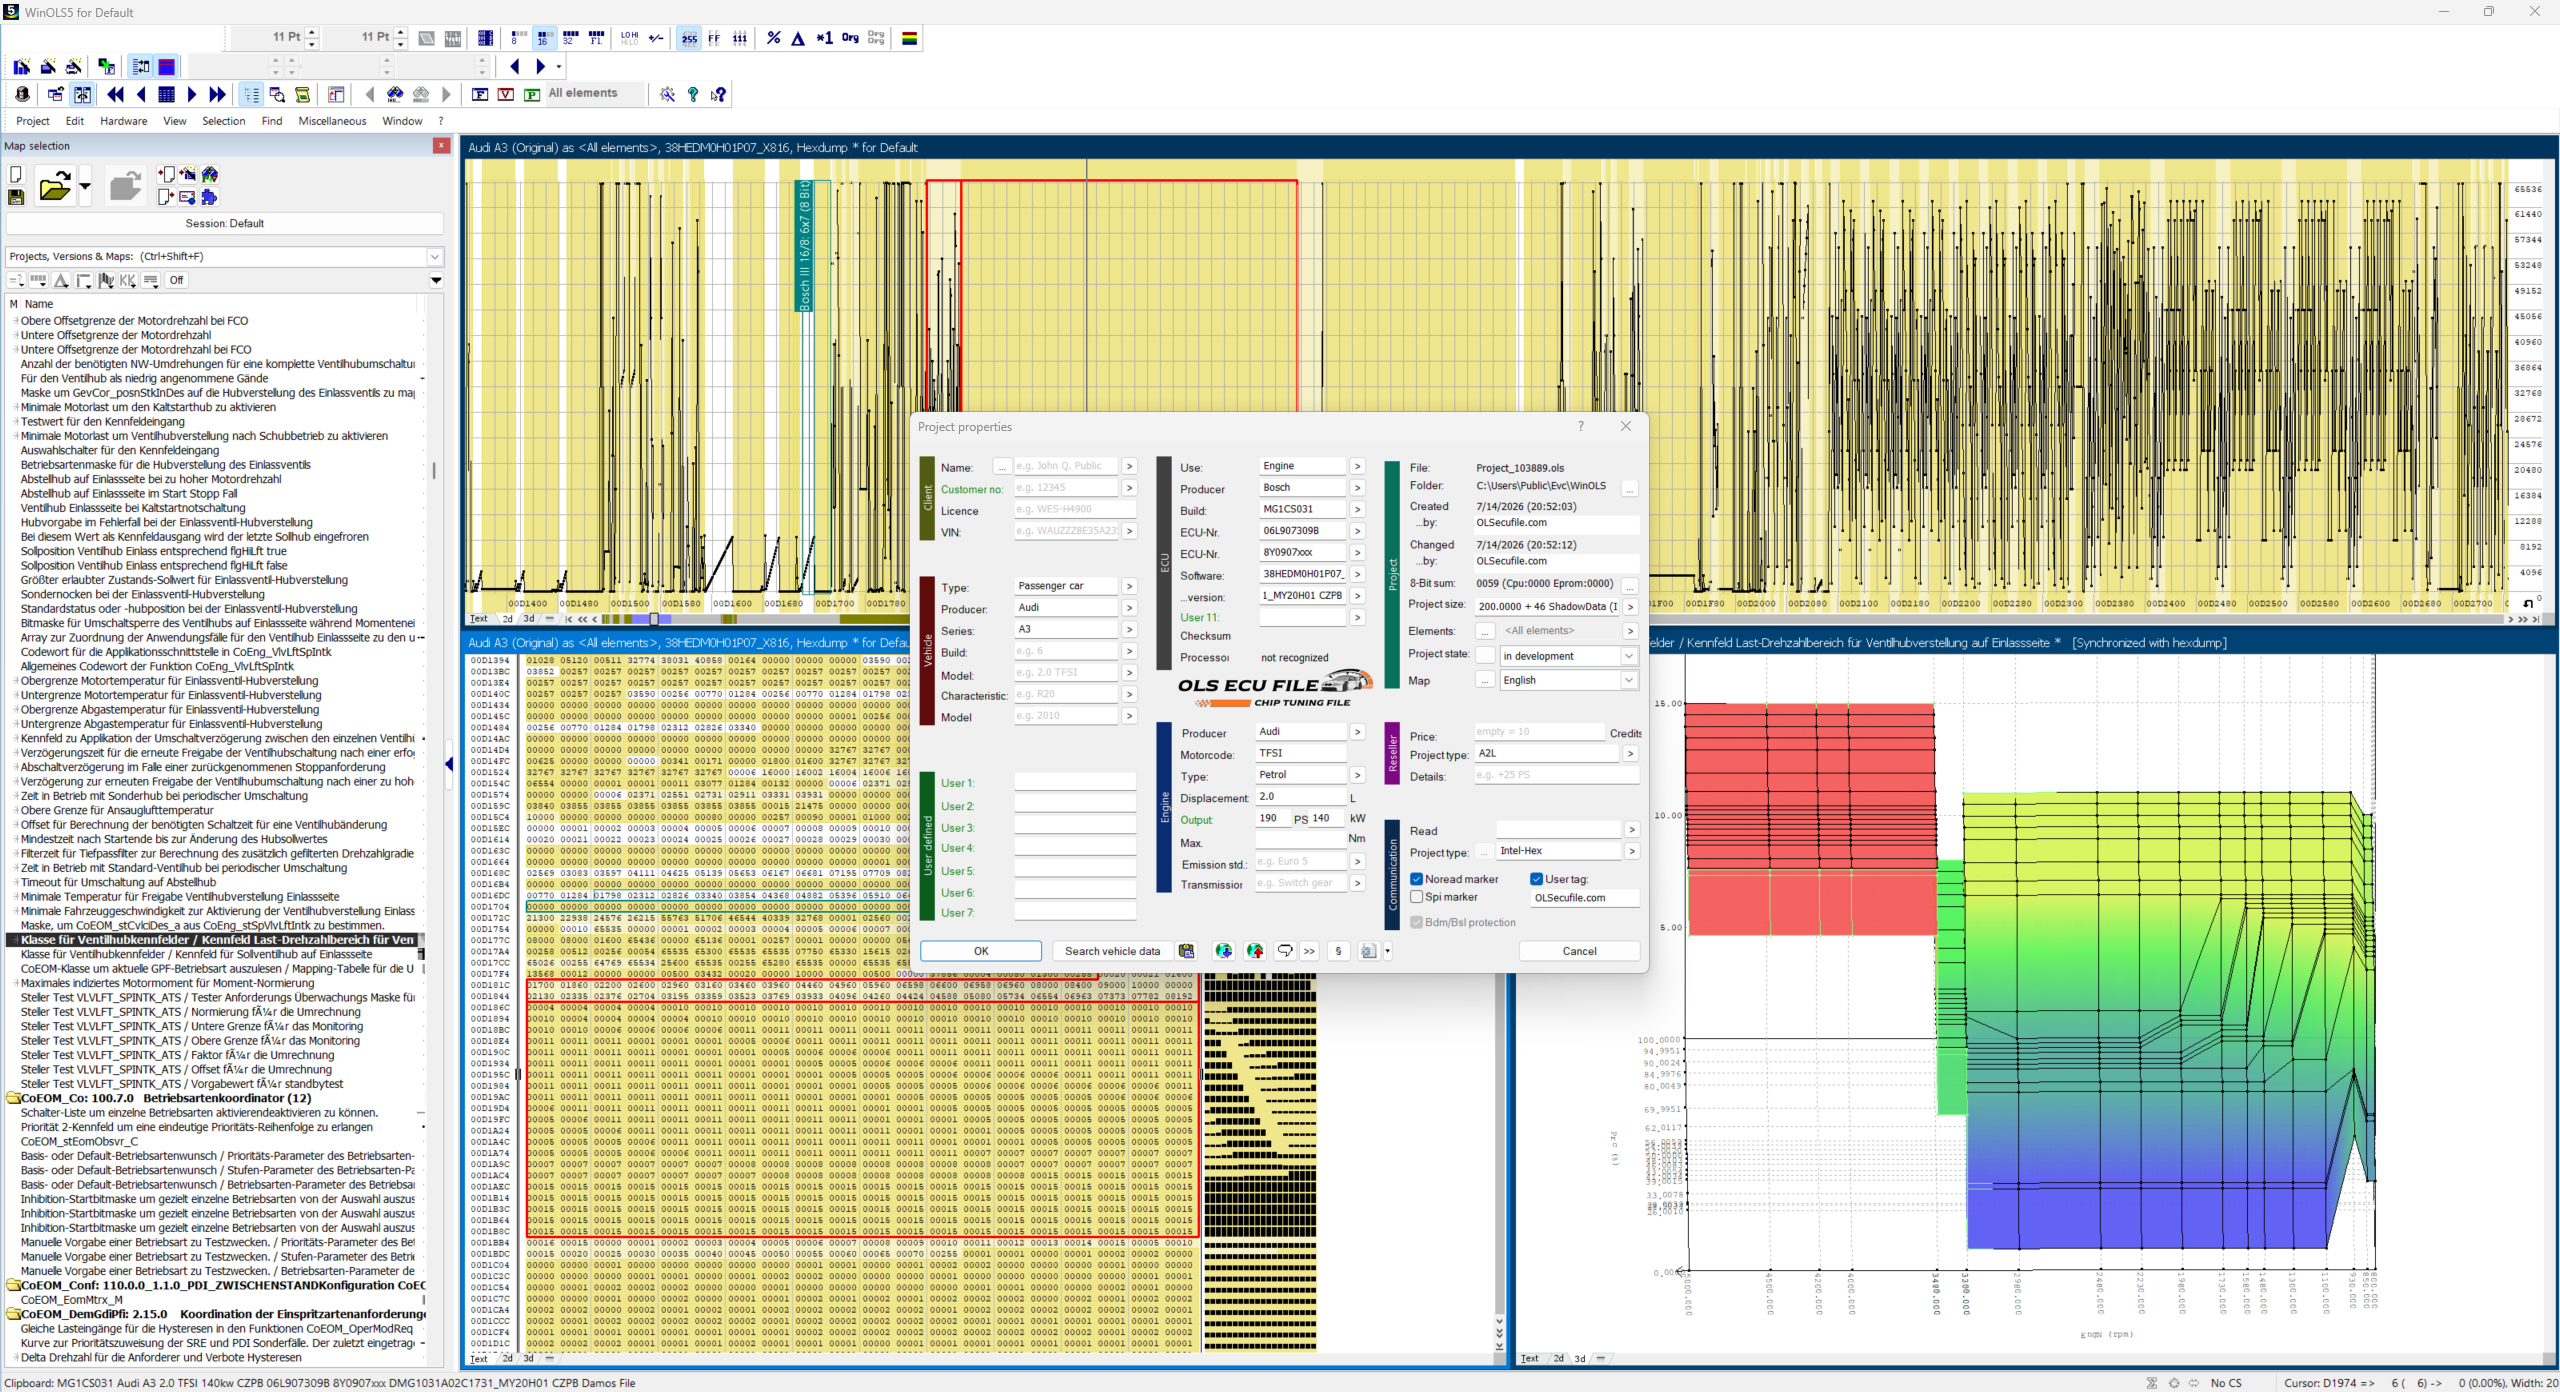Click the green P elements filter icon
This screenshot has height=1392, width=2560.
(x=532, y=94)
